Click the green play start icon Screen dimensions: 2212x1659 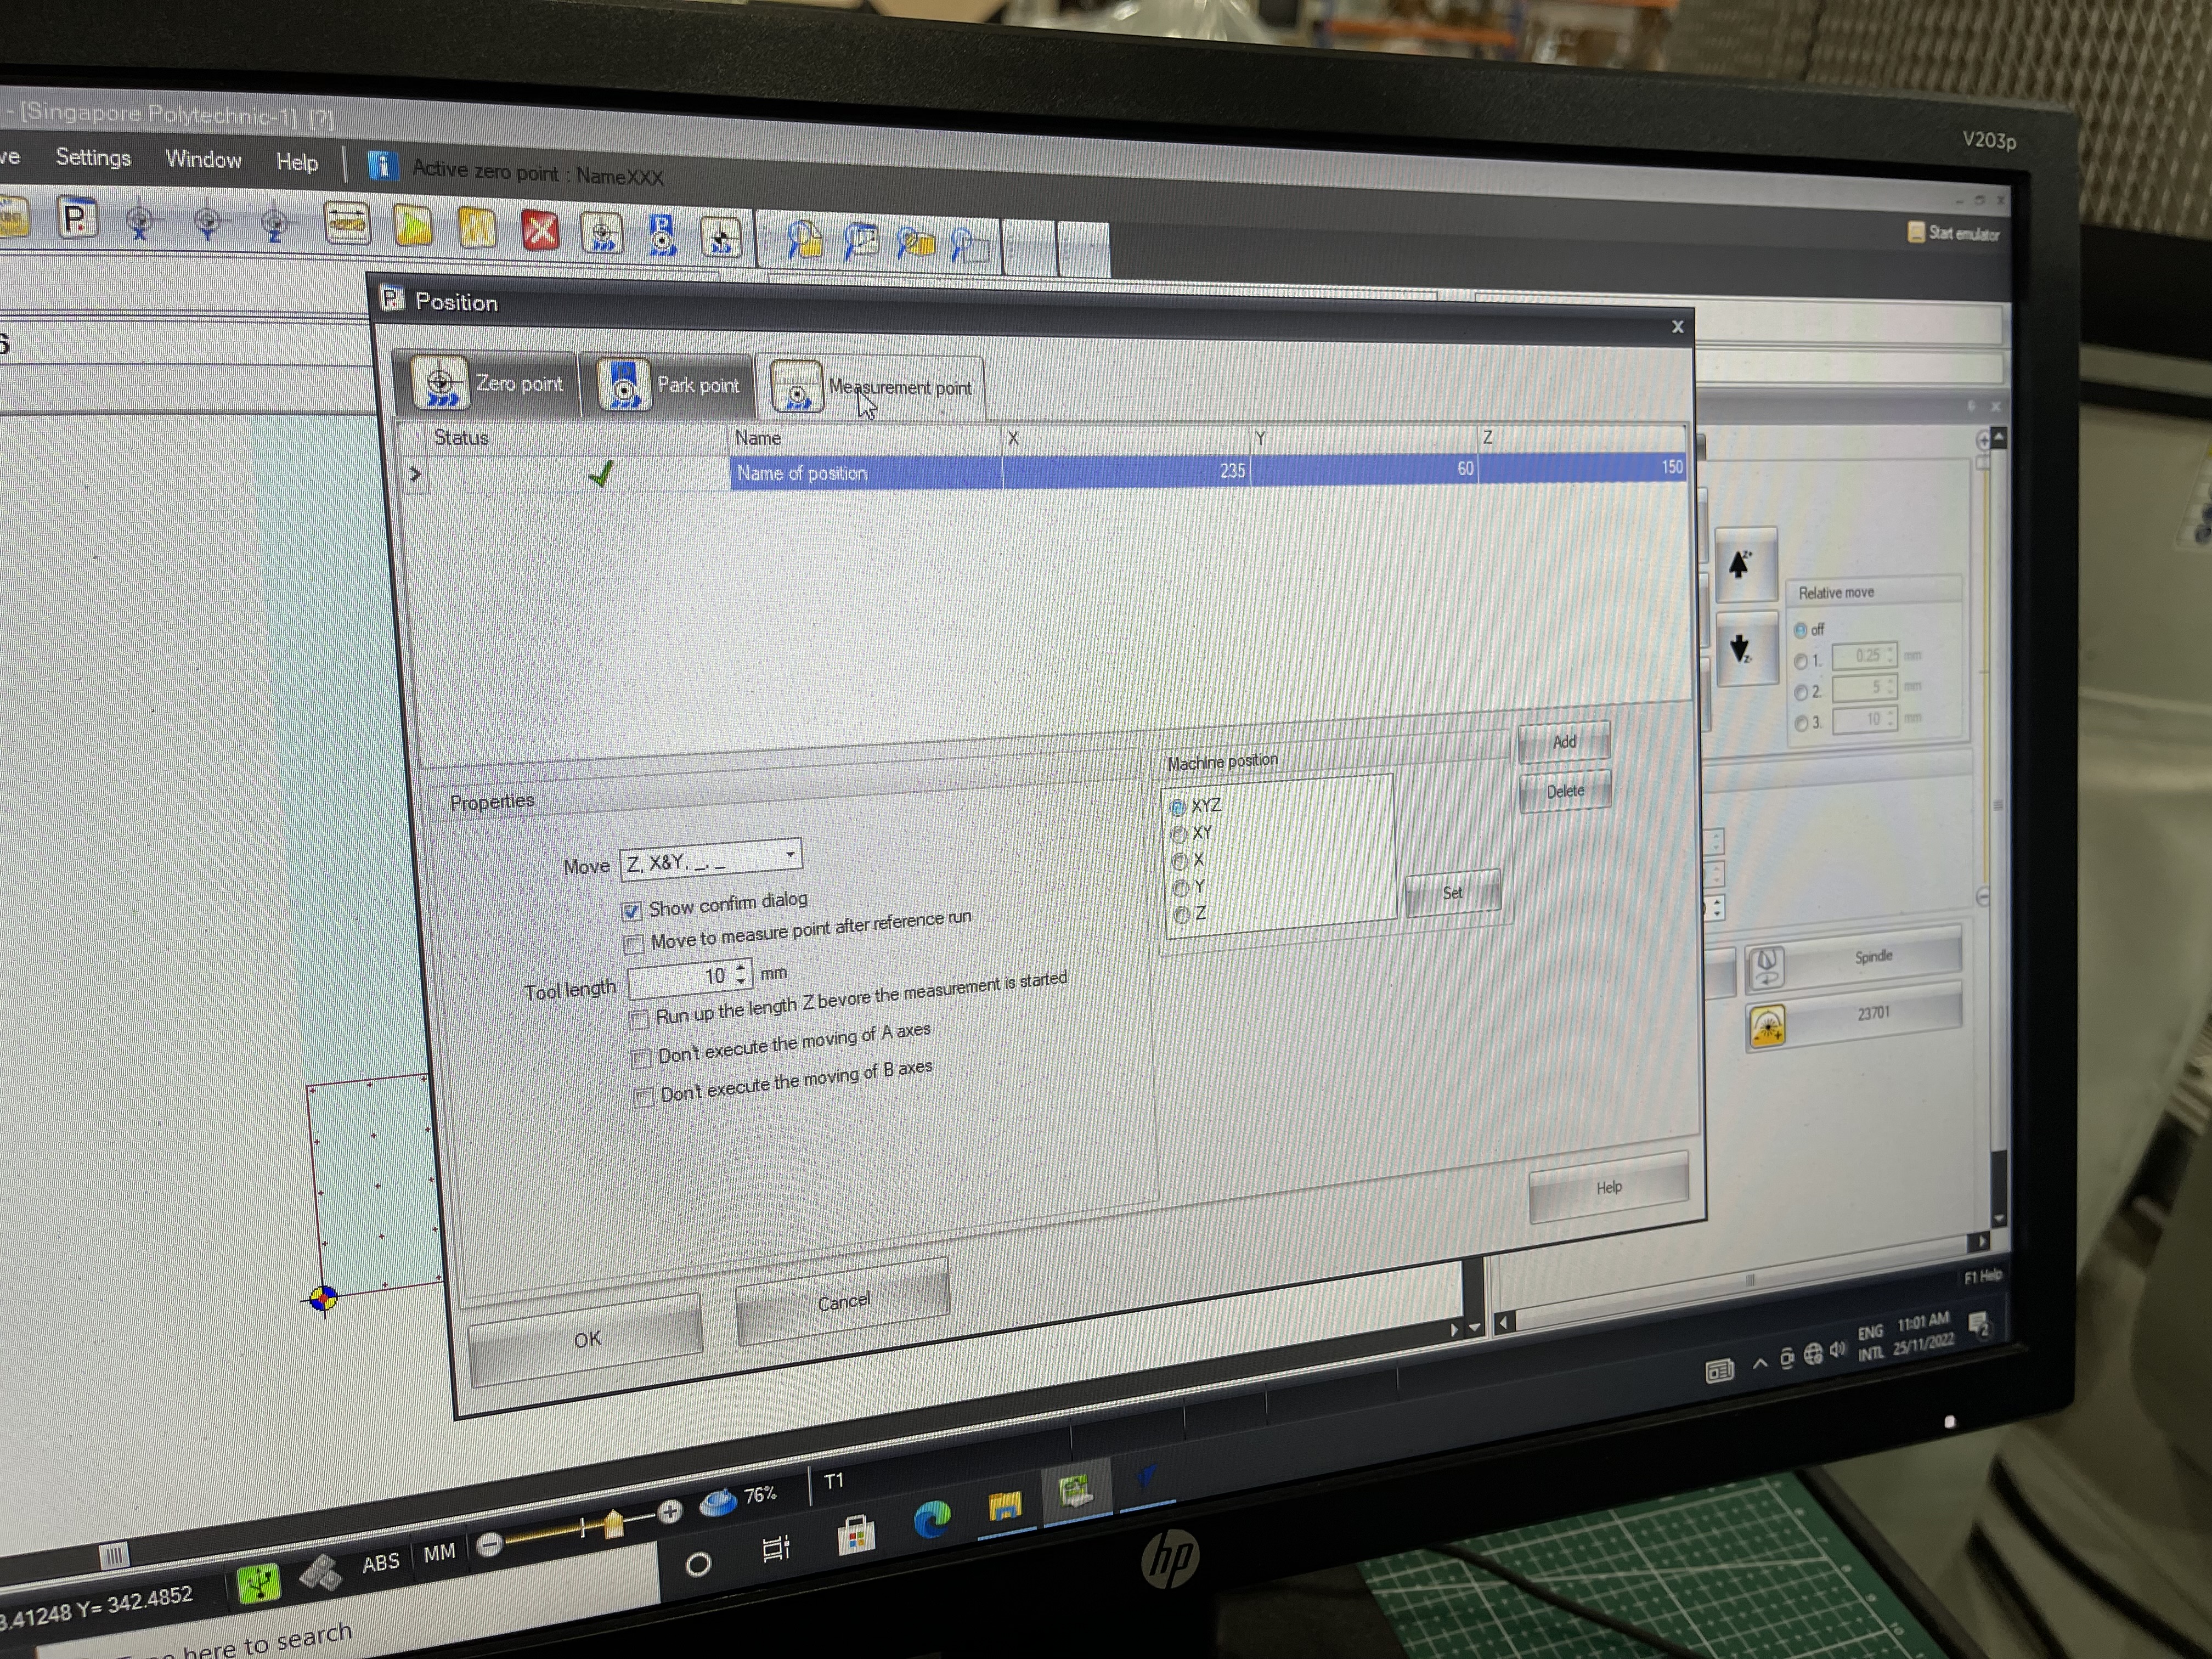413,227
